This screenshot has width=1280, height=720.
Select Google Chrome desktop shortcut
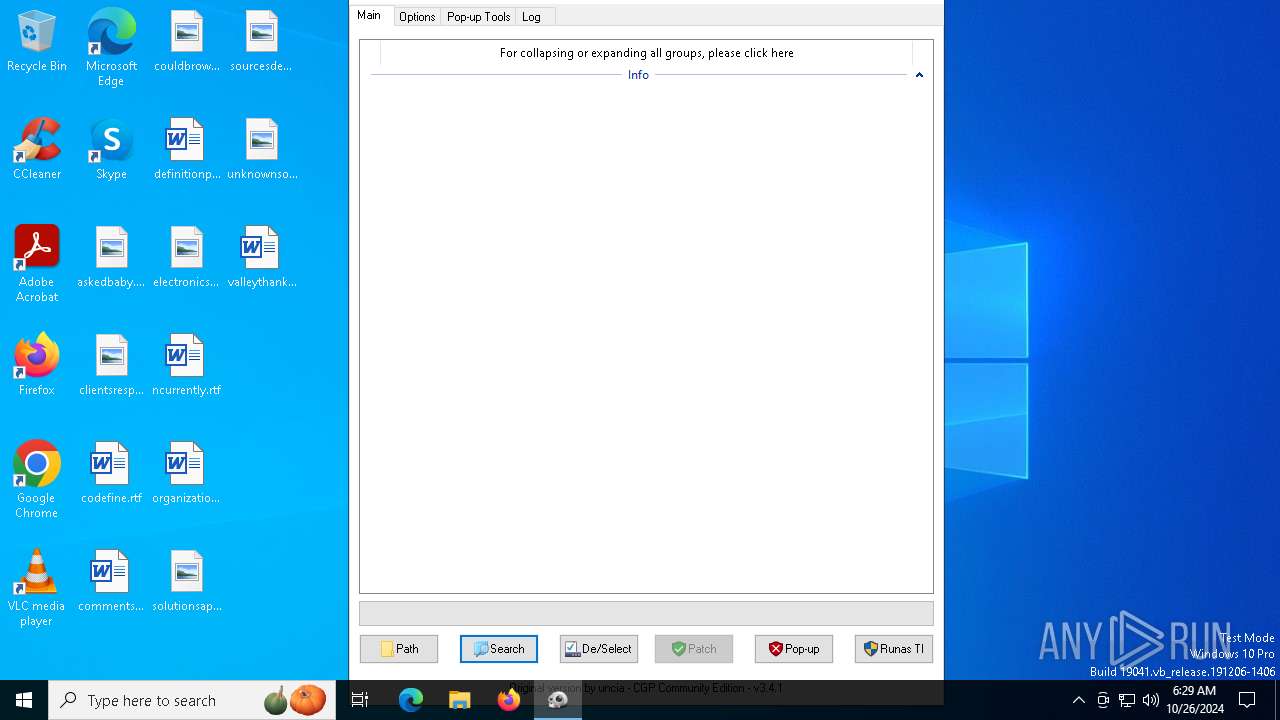point(37,480)
